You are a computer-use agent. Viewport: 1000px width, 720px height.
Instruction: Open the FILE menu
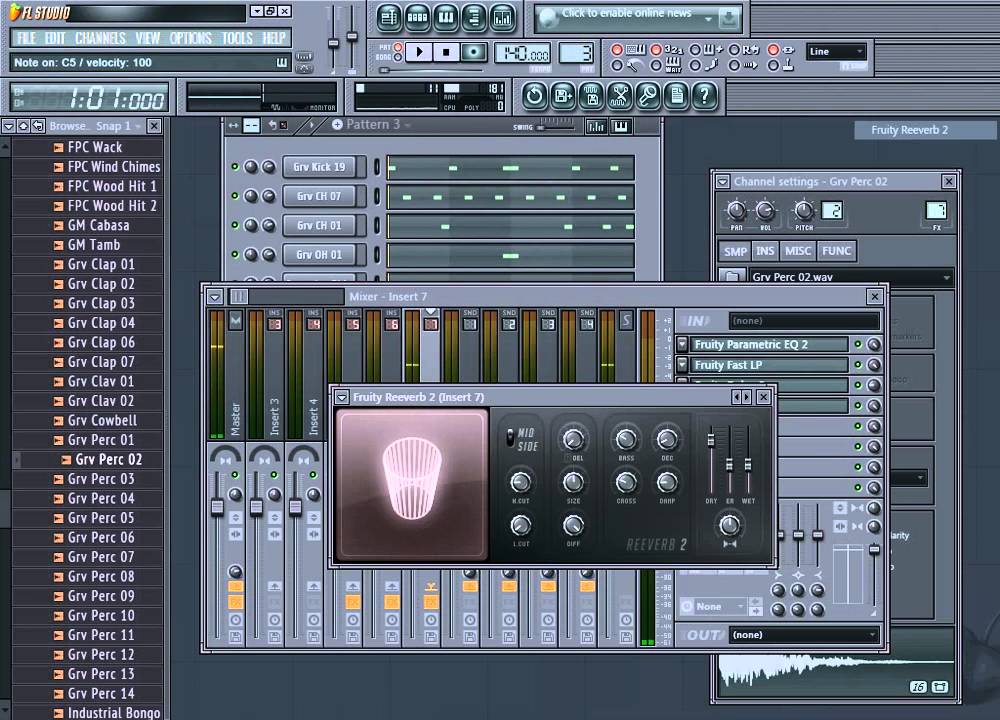[26, 38]
